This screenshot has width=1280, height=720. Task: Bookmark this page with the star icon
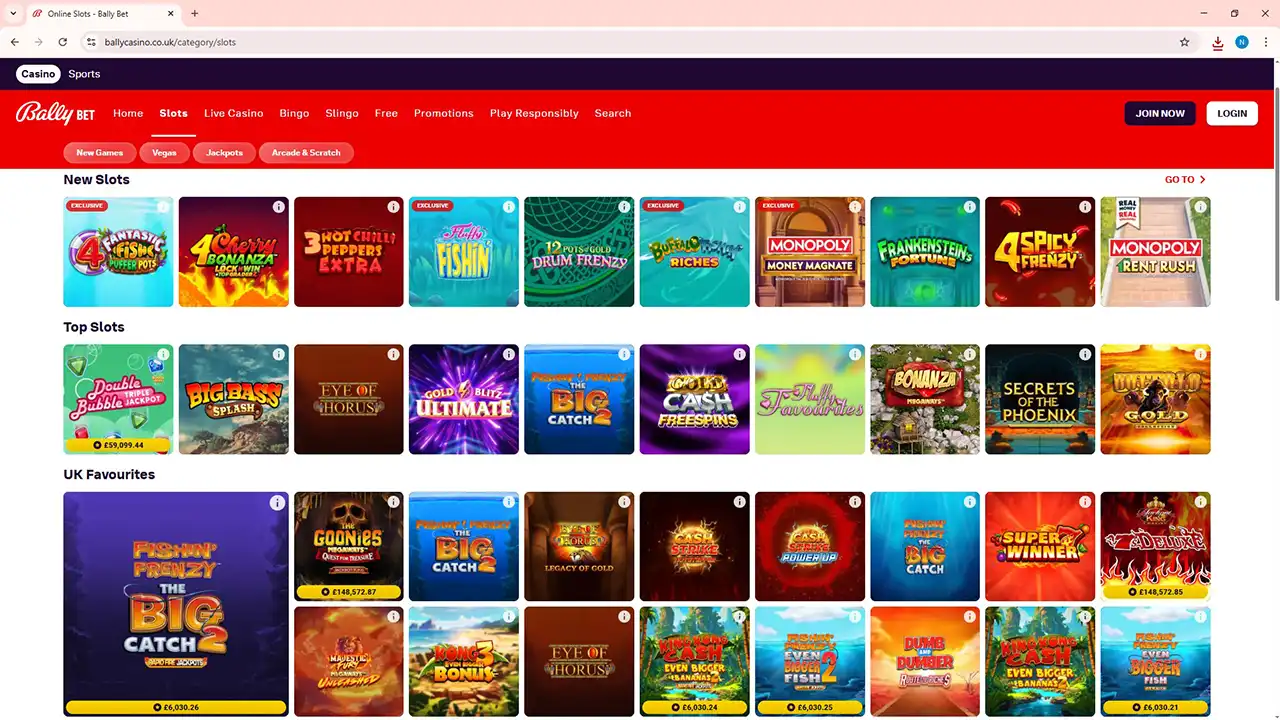pos(1185,42)
